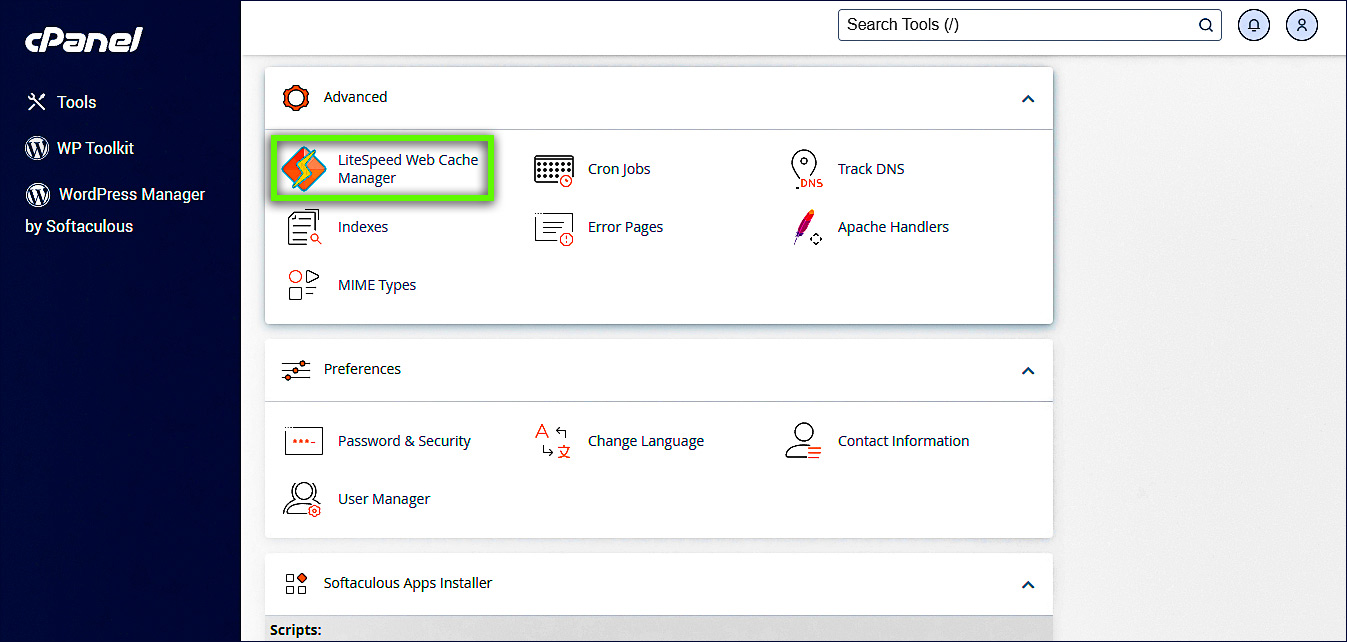Collapse the Preferences section
This screenshot has width=1347, height=642.
(1028, 370)
